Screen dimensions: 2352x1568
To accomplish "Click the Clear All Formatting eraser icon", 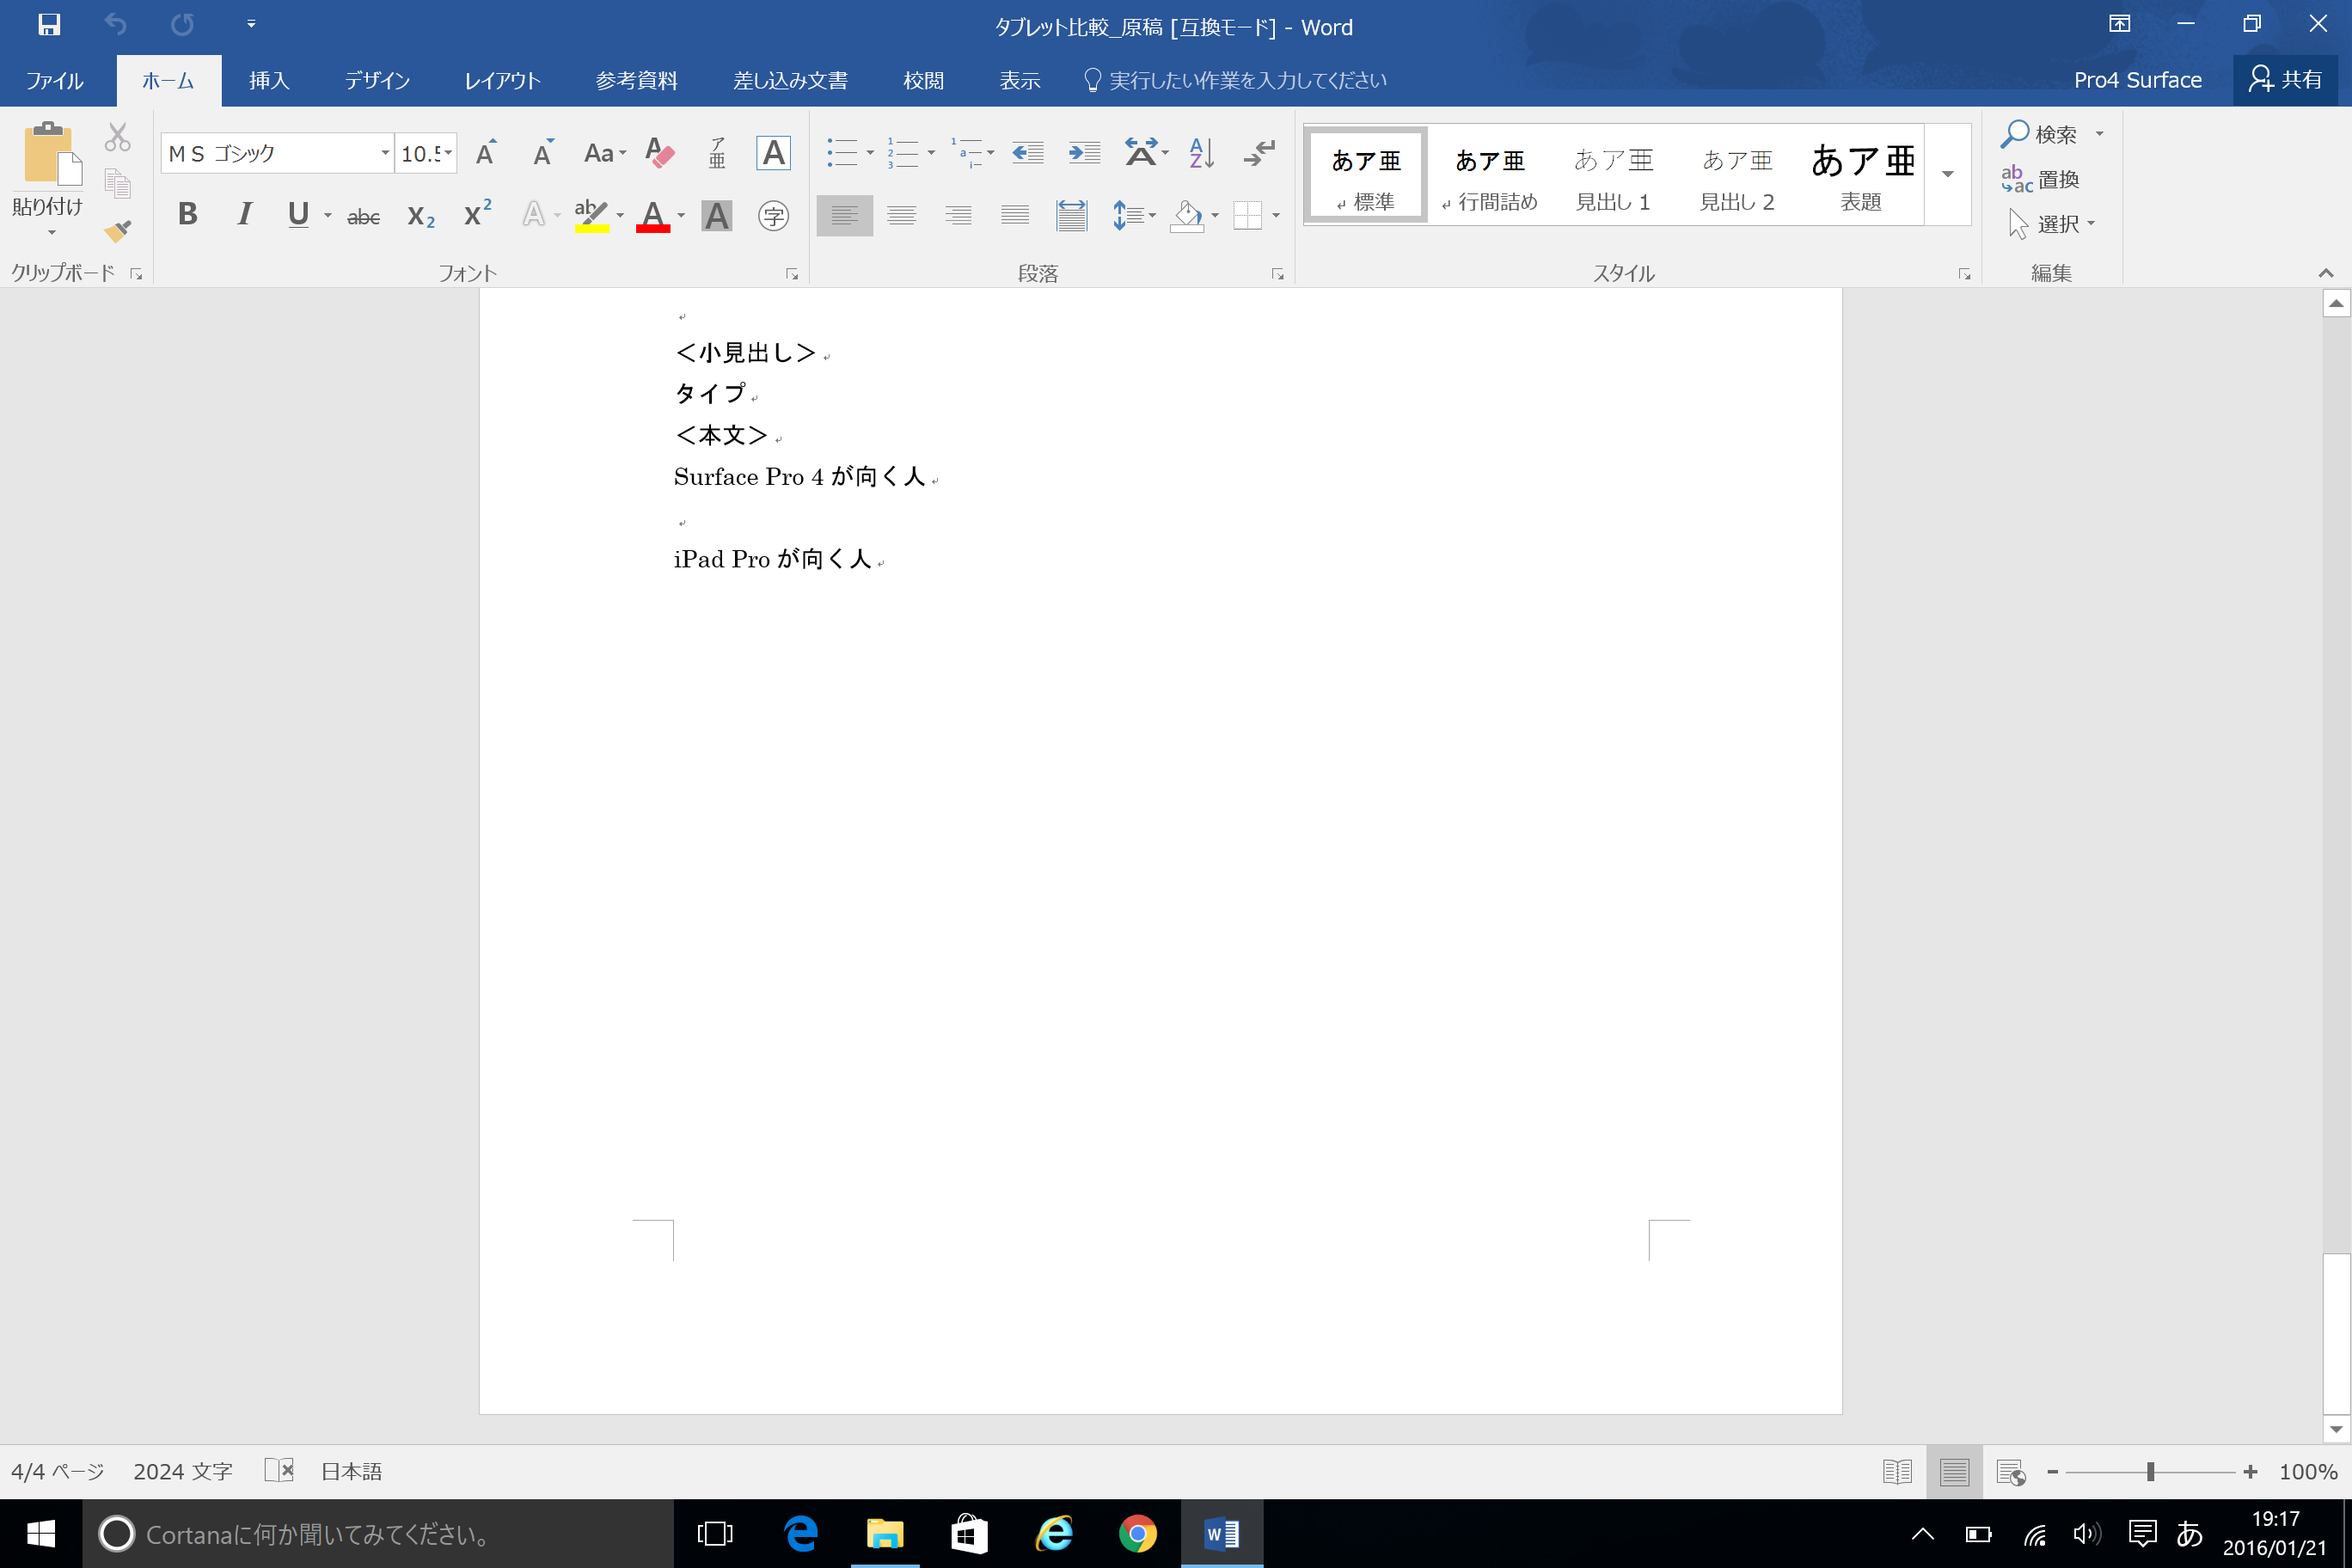I will pyautogui.click(x=660, y=153).
